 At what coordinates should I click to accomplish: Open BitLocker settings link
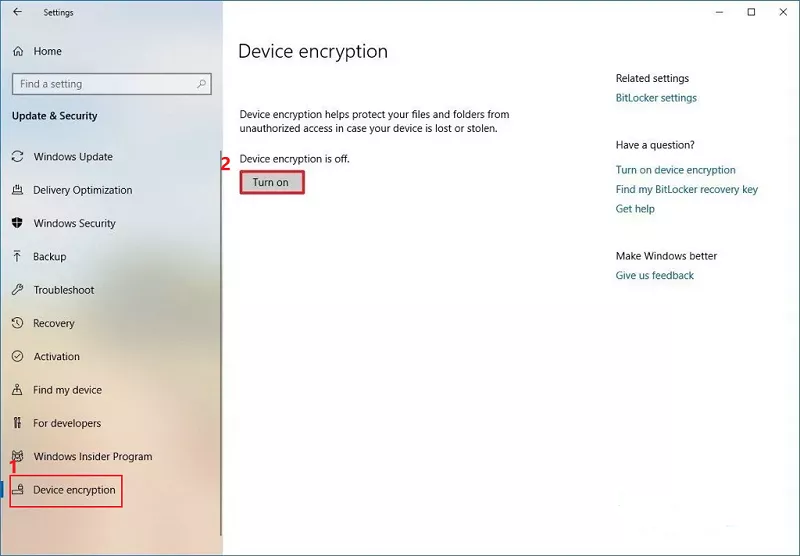click(x=656, y=98)
